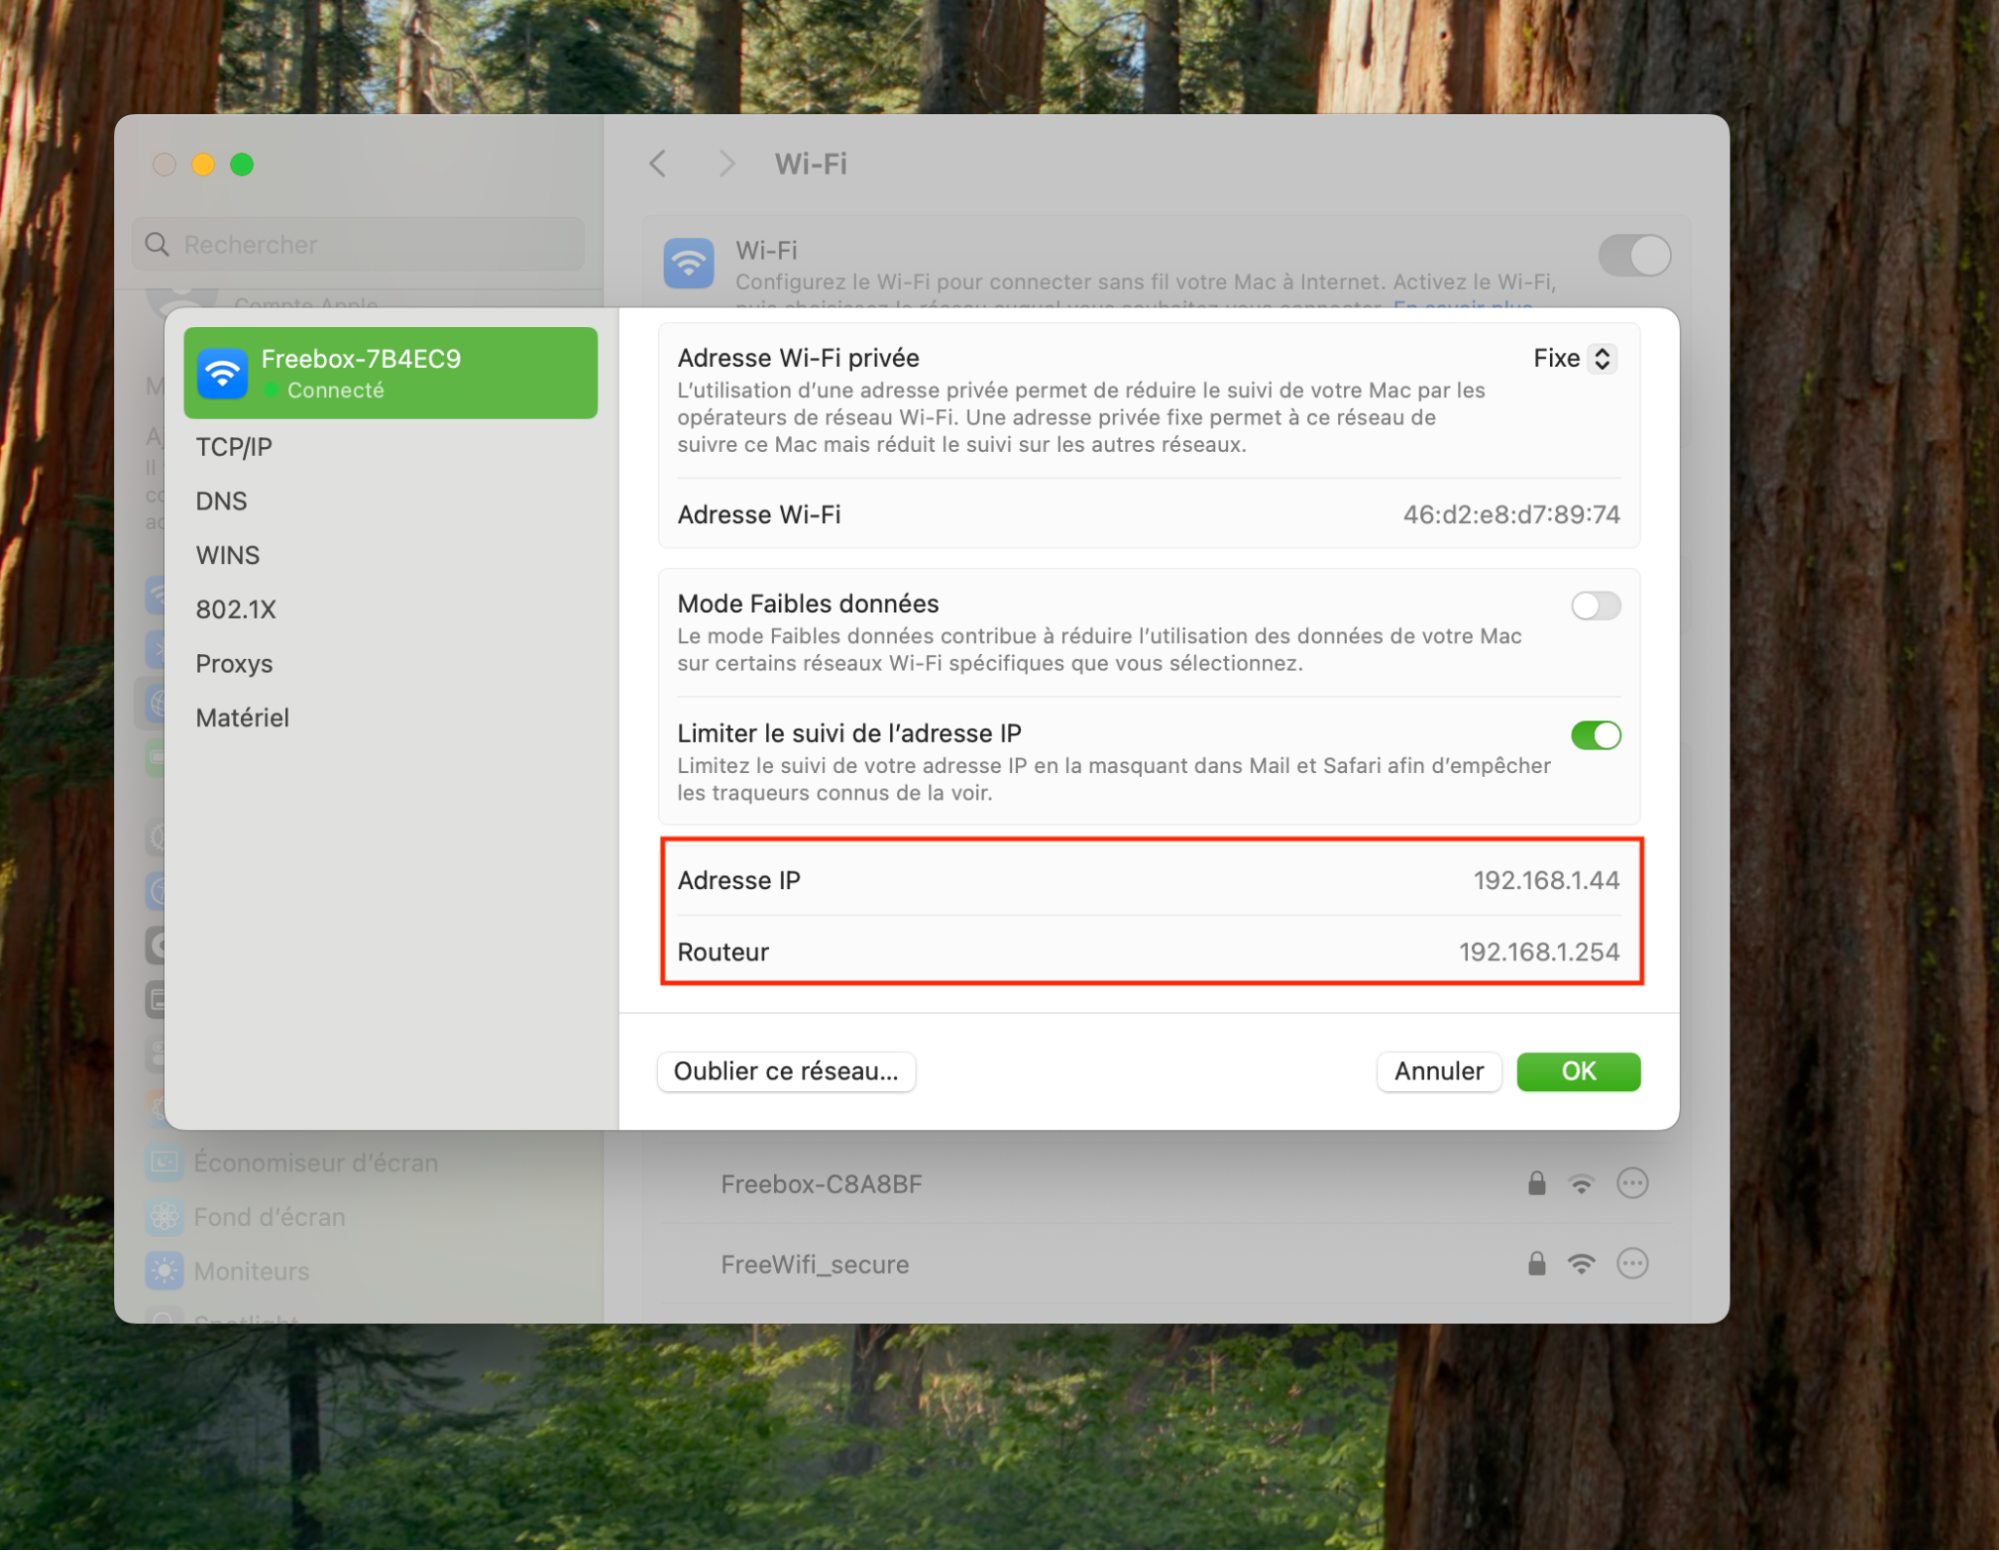Confirm with the green OK button
The height and width of the screenshot is (1551, 1999).
(1577, 1072)
